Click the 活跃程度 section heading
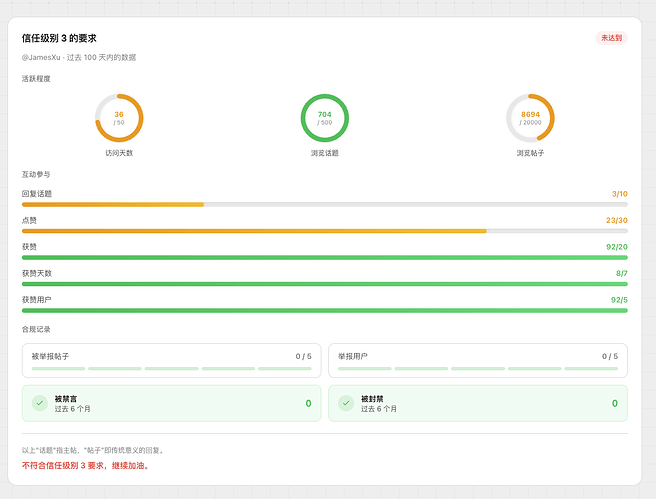 point(36,79)
